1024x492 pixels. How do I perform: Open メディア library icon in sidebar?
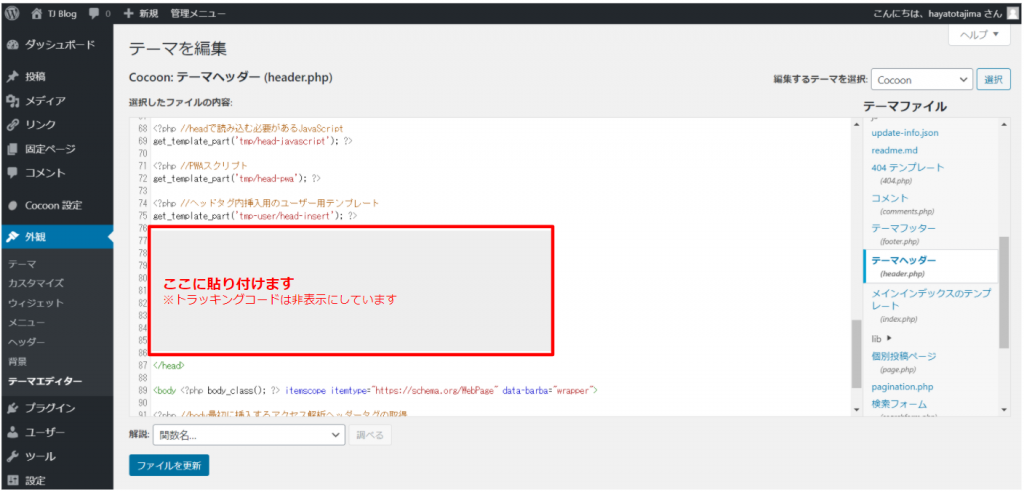pos(13,101)
